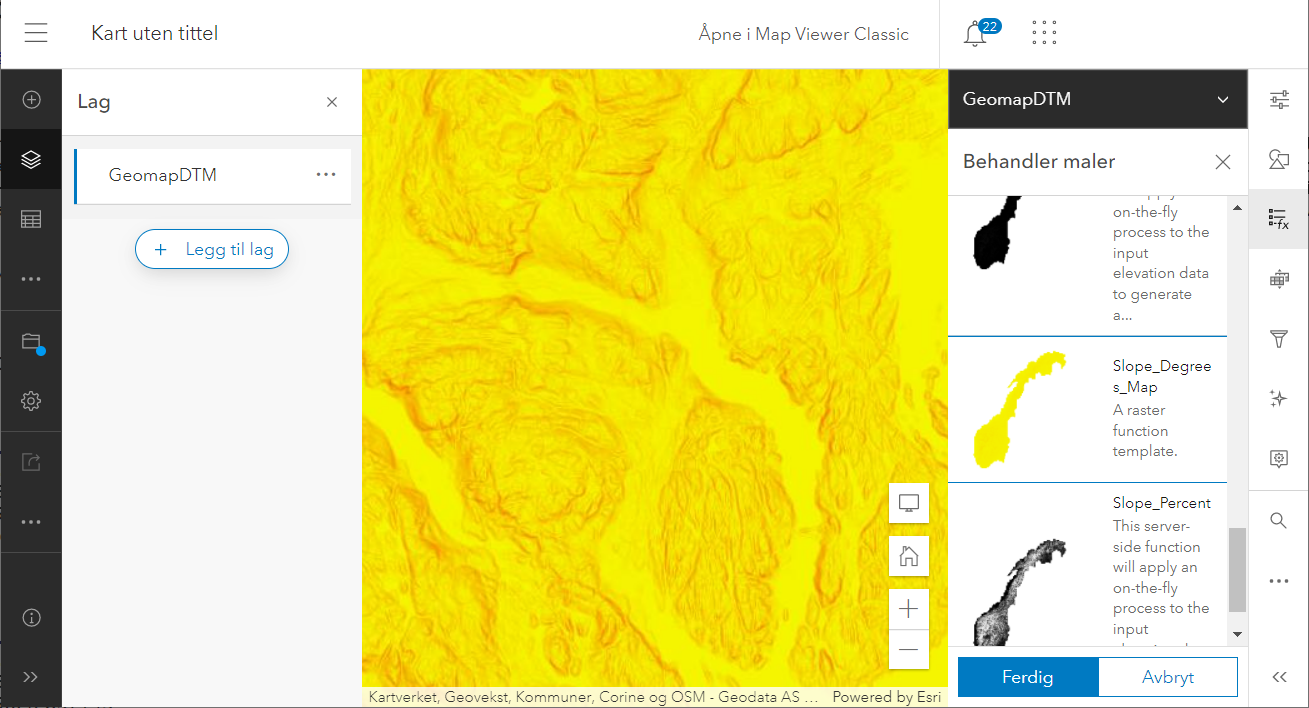Open the Filter funnel icon
Image resolution: width=1309 pixels, height=708 pixels.
1279,340
